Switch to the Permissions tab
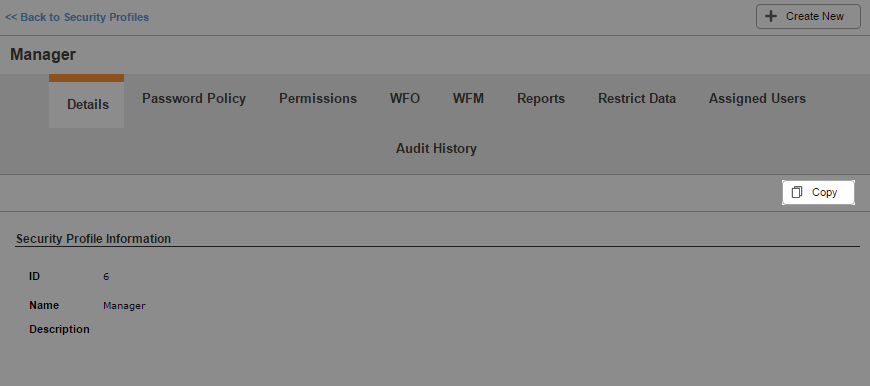870x386 pixels. [x=317, y=98]
